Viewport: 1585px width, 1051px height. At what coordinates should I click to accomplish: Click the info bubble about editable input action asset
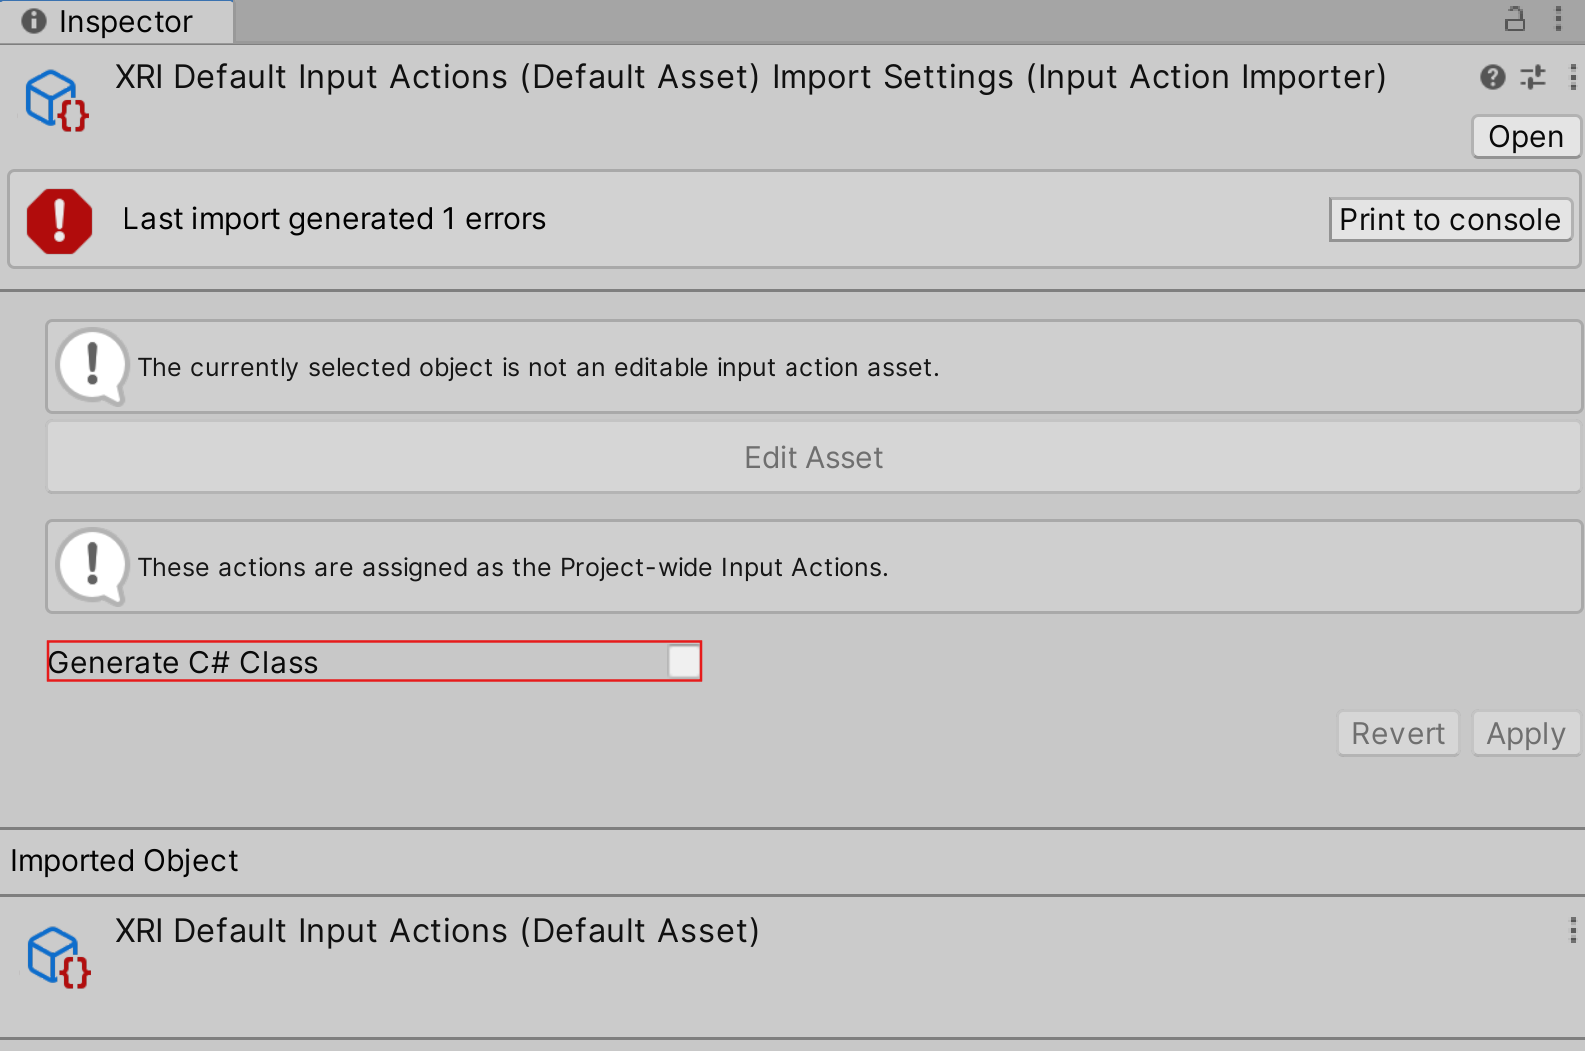[92, 365]
